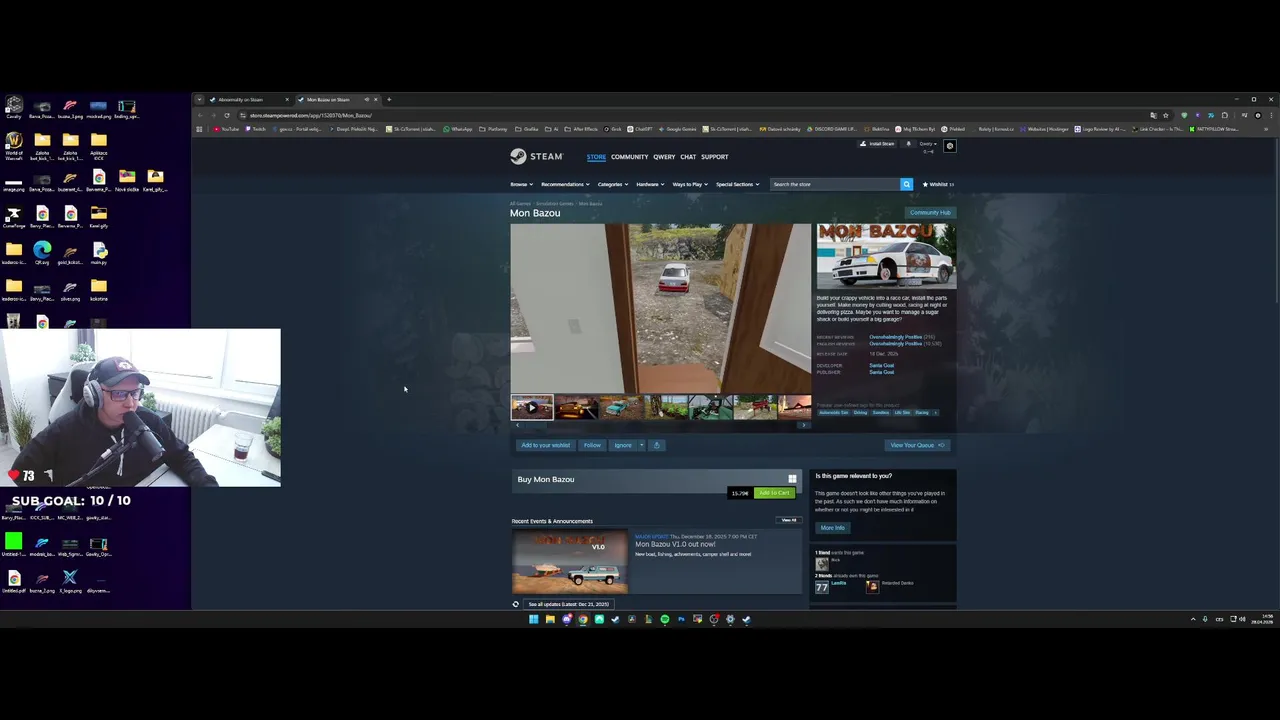Click the store search magnifier button
1280x720 pixels.
(906, 184)
